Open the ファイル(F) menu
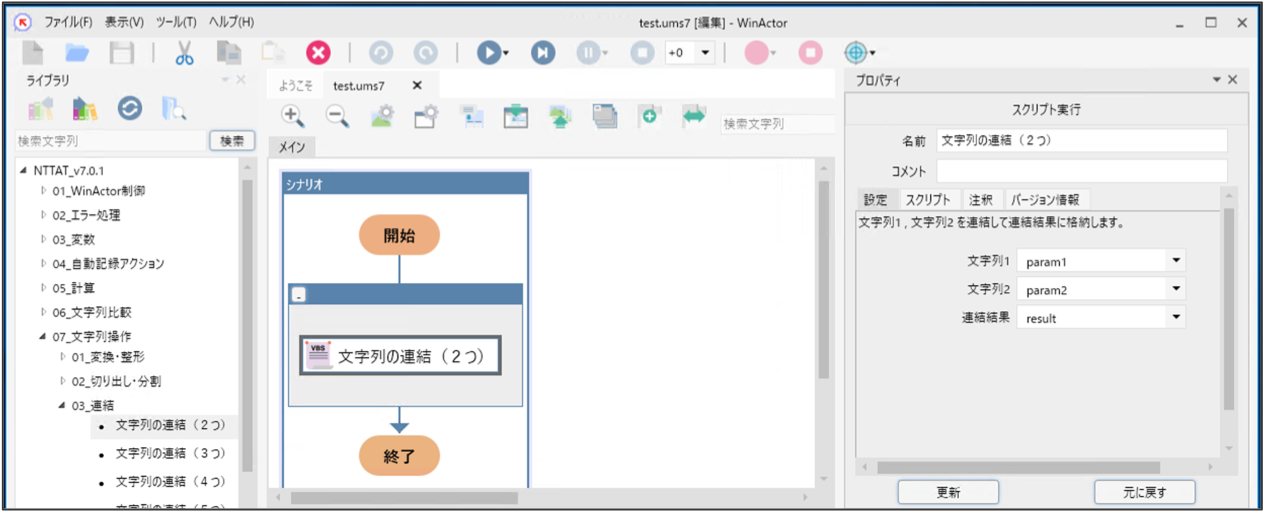1266x514 pixels. (x=69, y=22)
